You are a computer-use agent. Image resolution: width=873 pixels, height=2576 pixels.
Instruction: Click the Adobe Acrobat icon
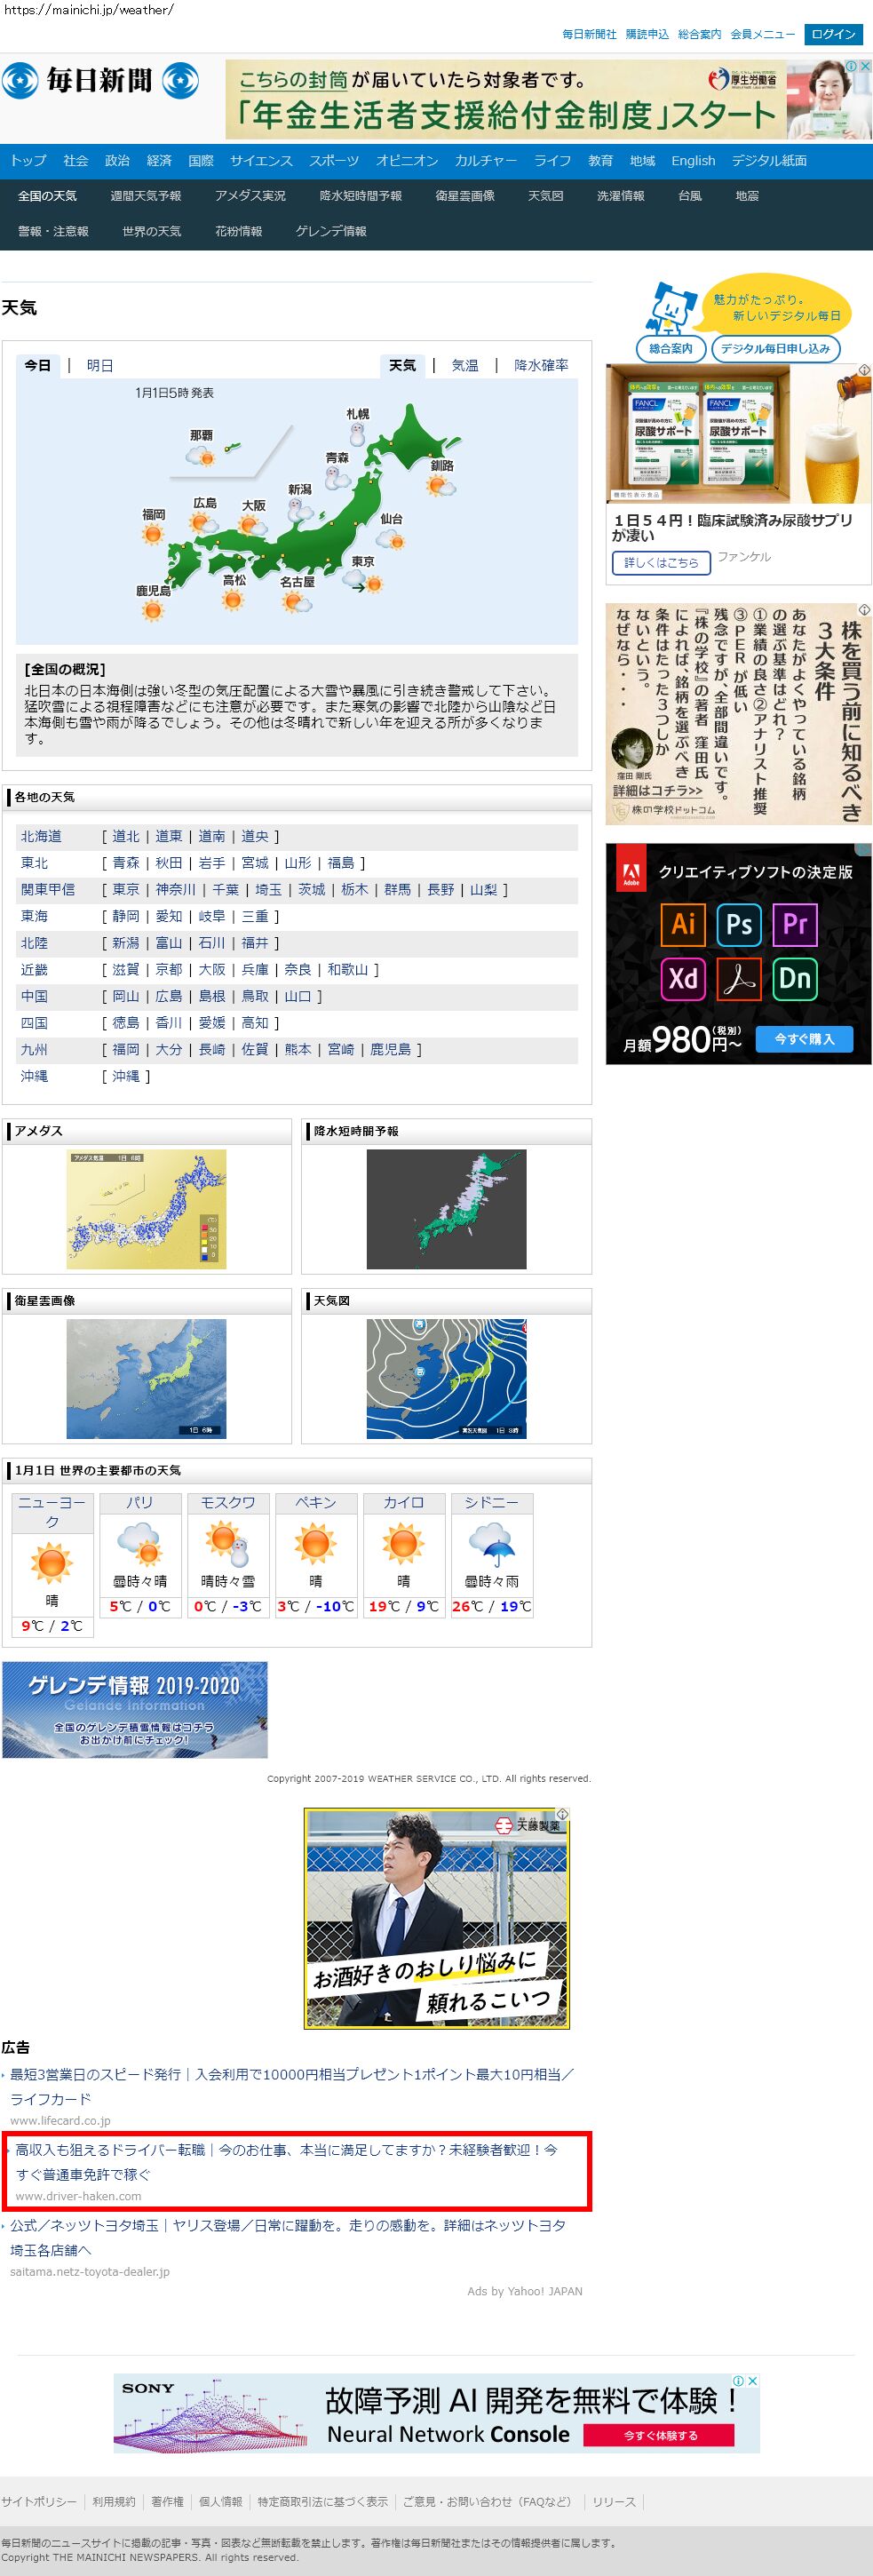(x=739, y=978)
